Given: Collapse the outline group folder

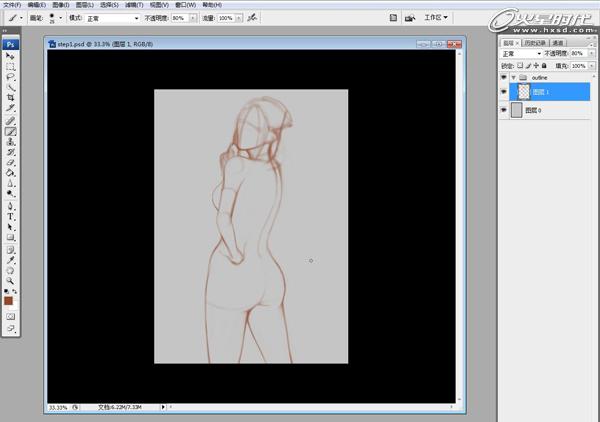Looking at the screenshot, I should point(513,77).
